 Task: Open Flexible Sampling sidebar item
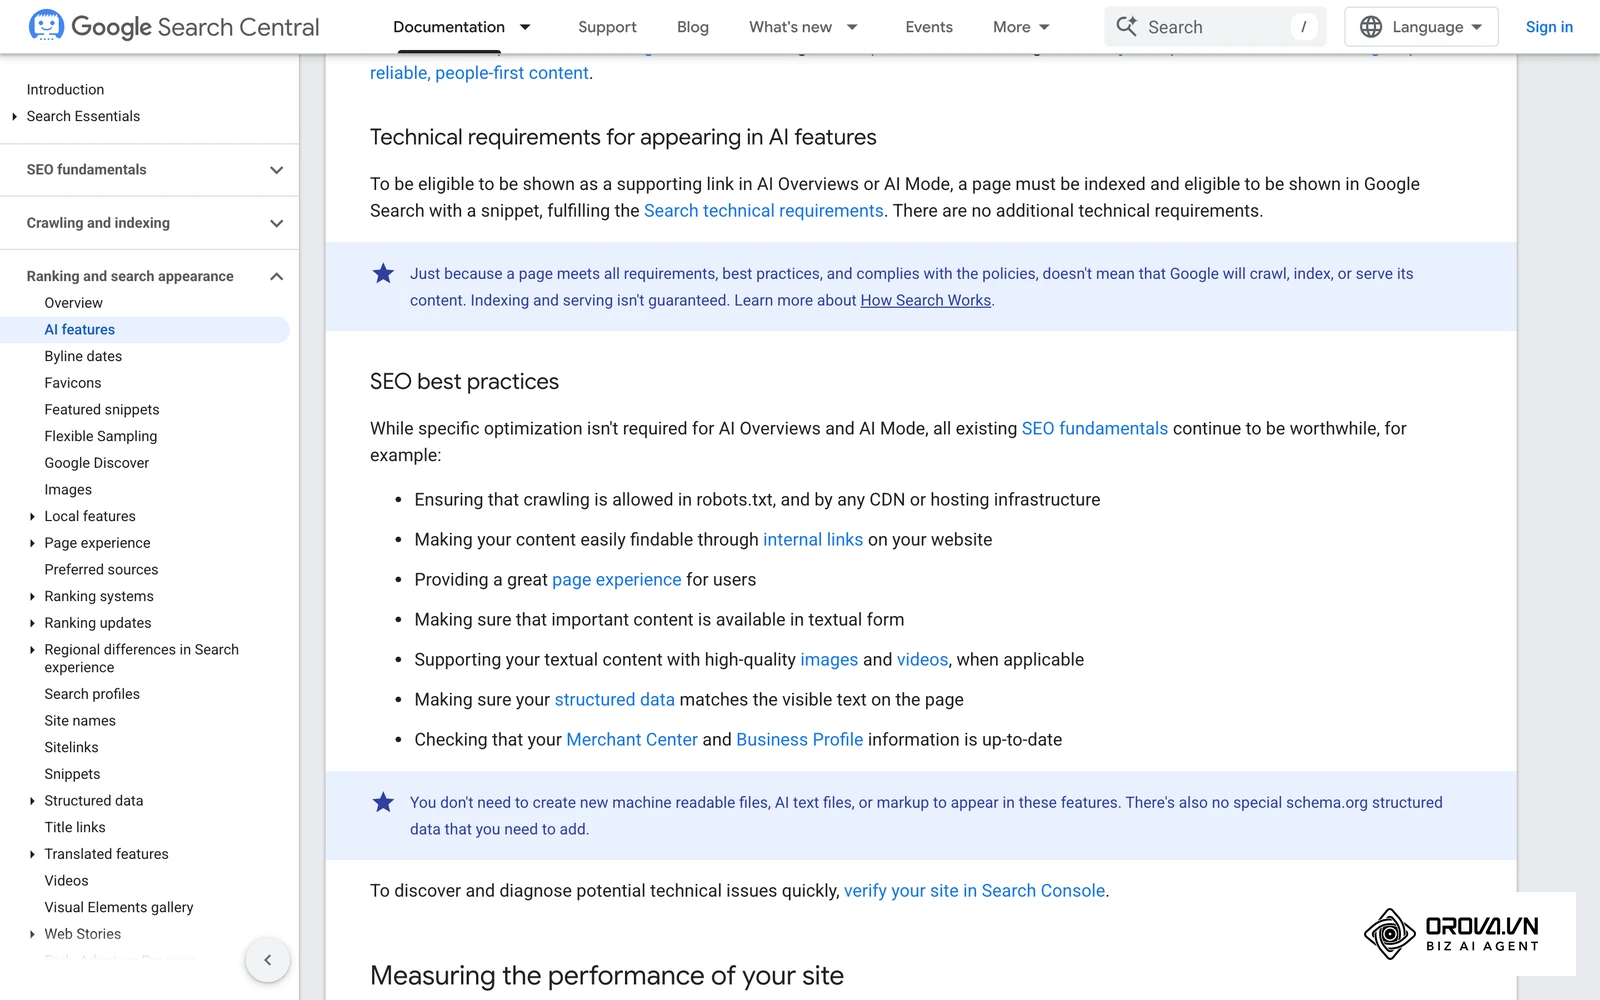(101, 436)
